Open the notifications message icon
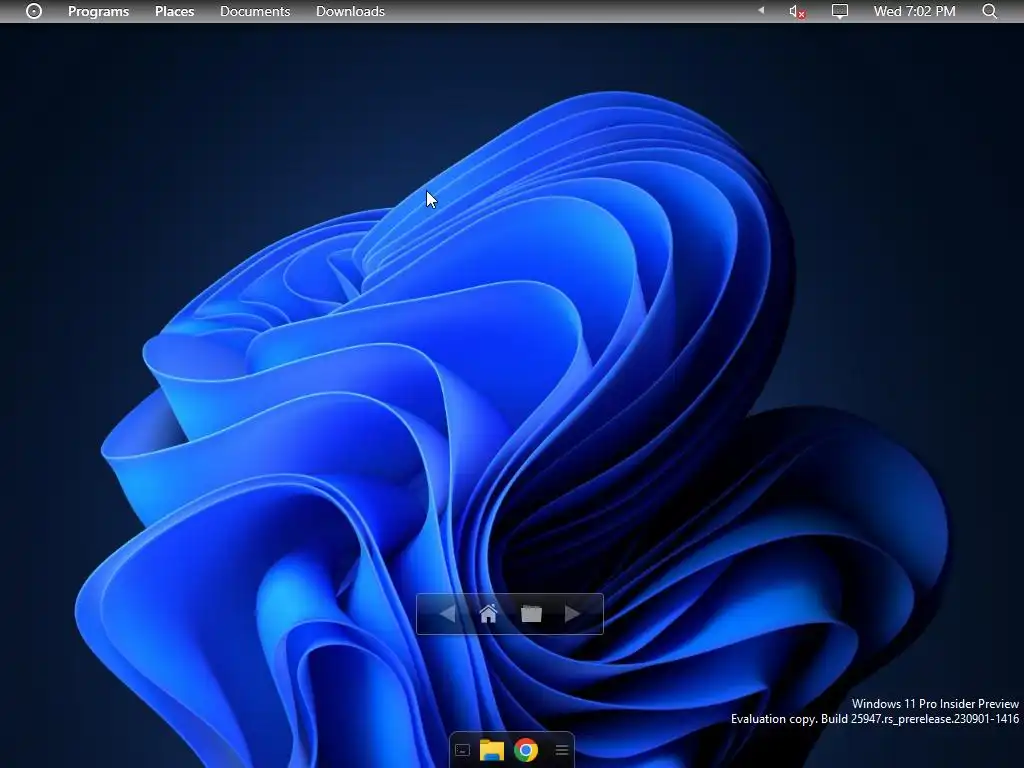Screen dimensions: 1024x768 click(x=840, y=11)
